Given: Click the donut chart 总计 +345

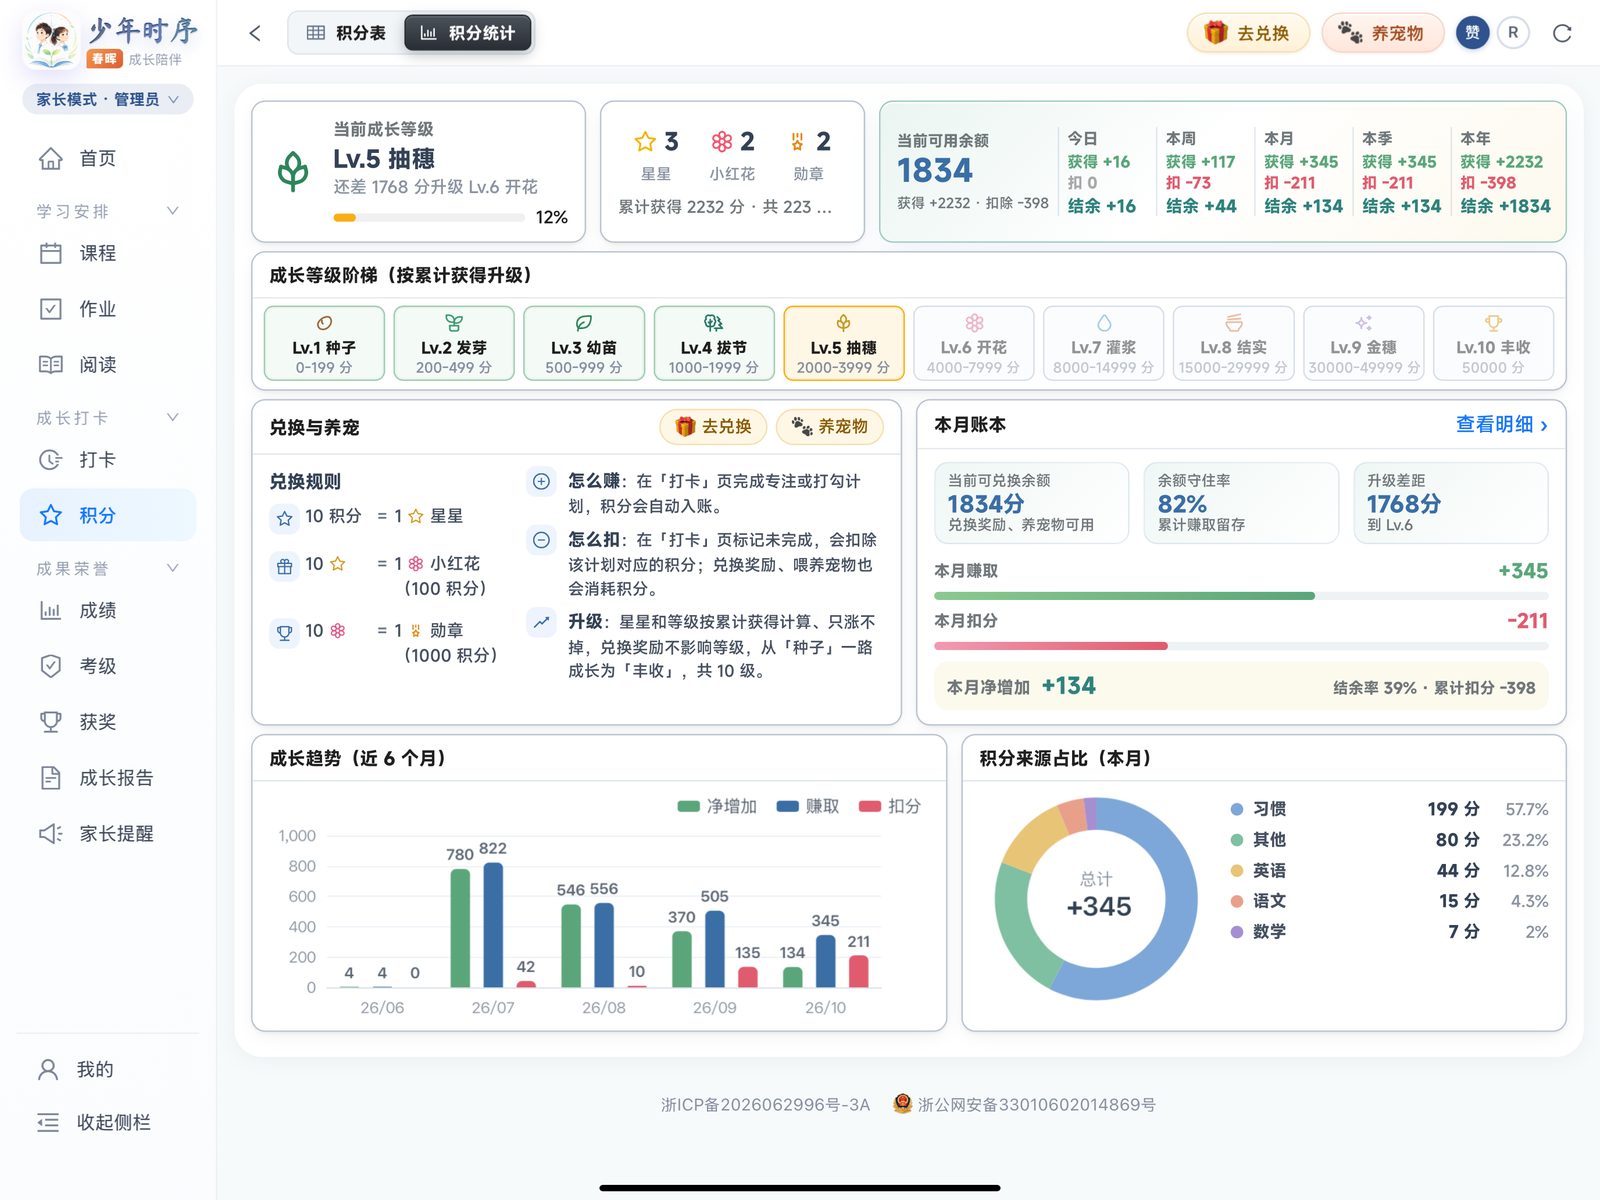Looking at the screenshot, I should (x=1097, y=898).
